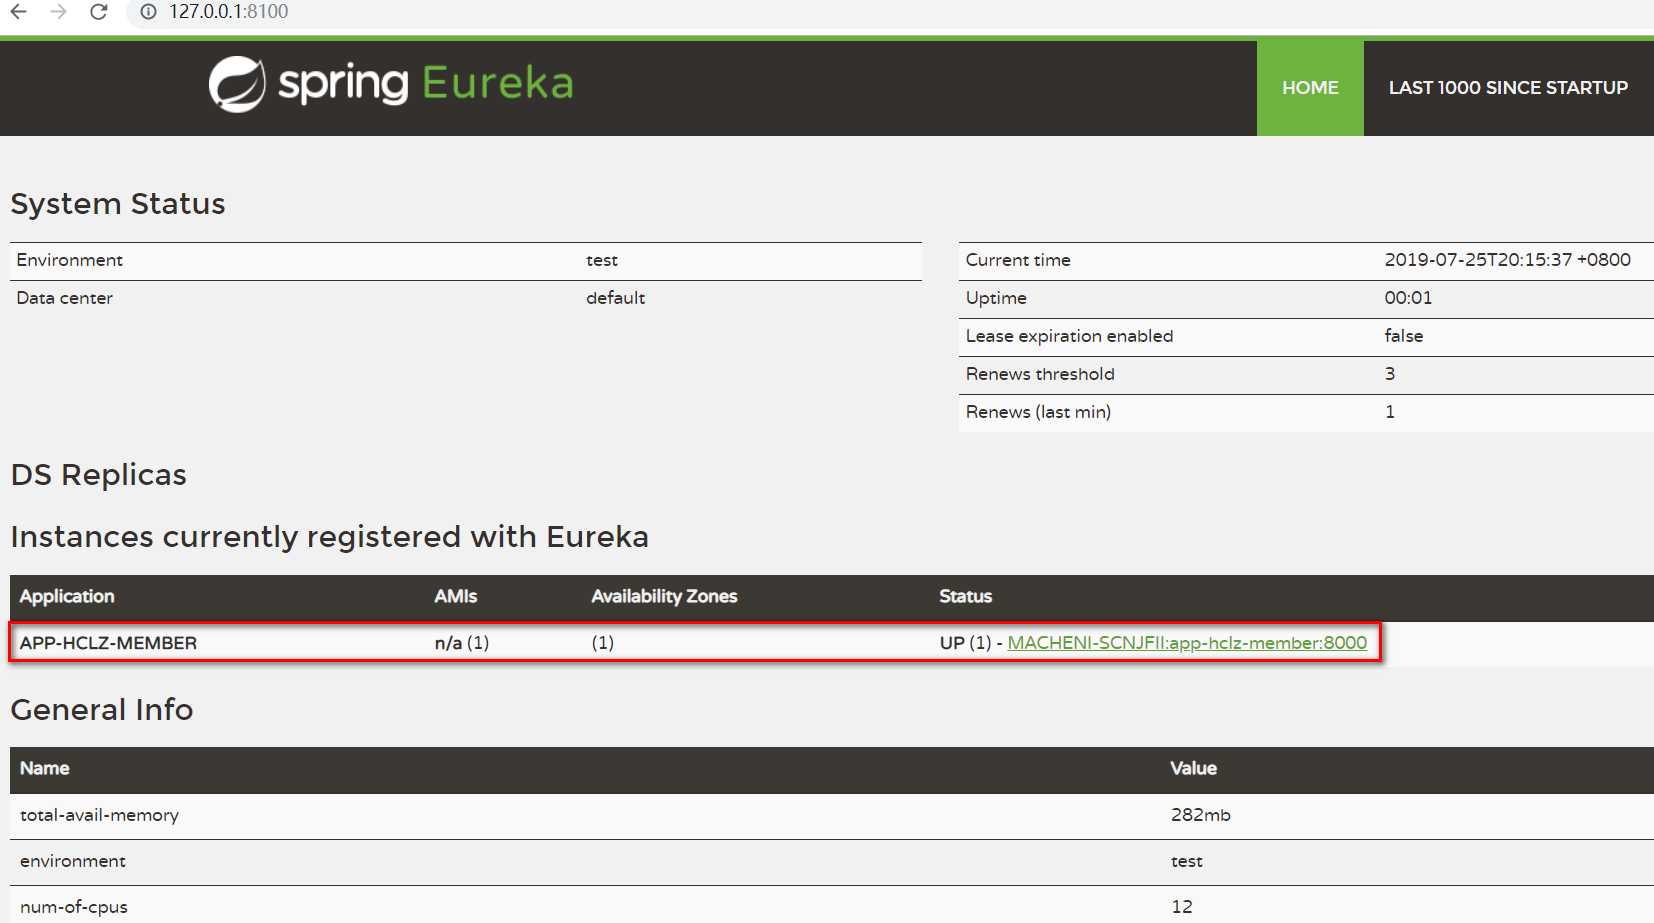This screenshot has width=1654, height=923.
Task: Select the APP-HCLZ-MEMBER application name
Action: pos(108,643)
